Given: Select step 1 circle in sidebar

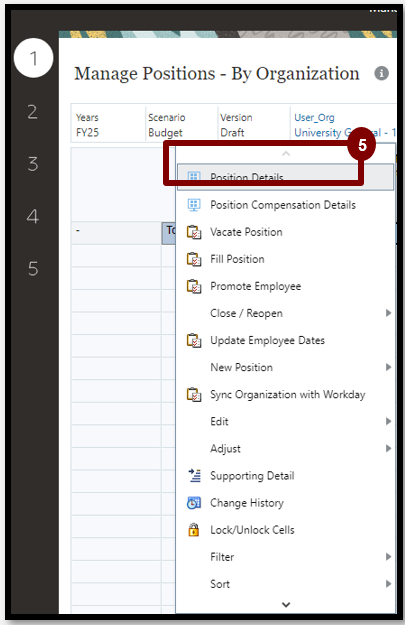Looking at the screenshot, I should tap(33, 58).
